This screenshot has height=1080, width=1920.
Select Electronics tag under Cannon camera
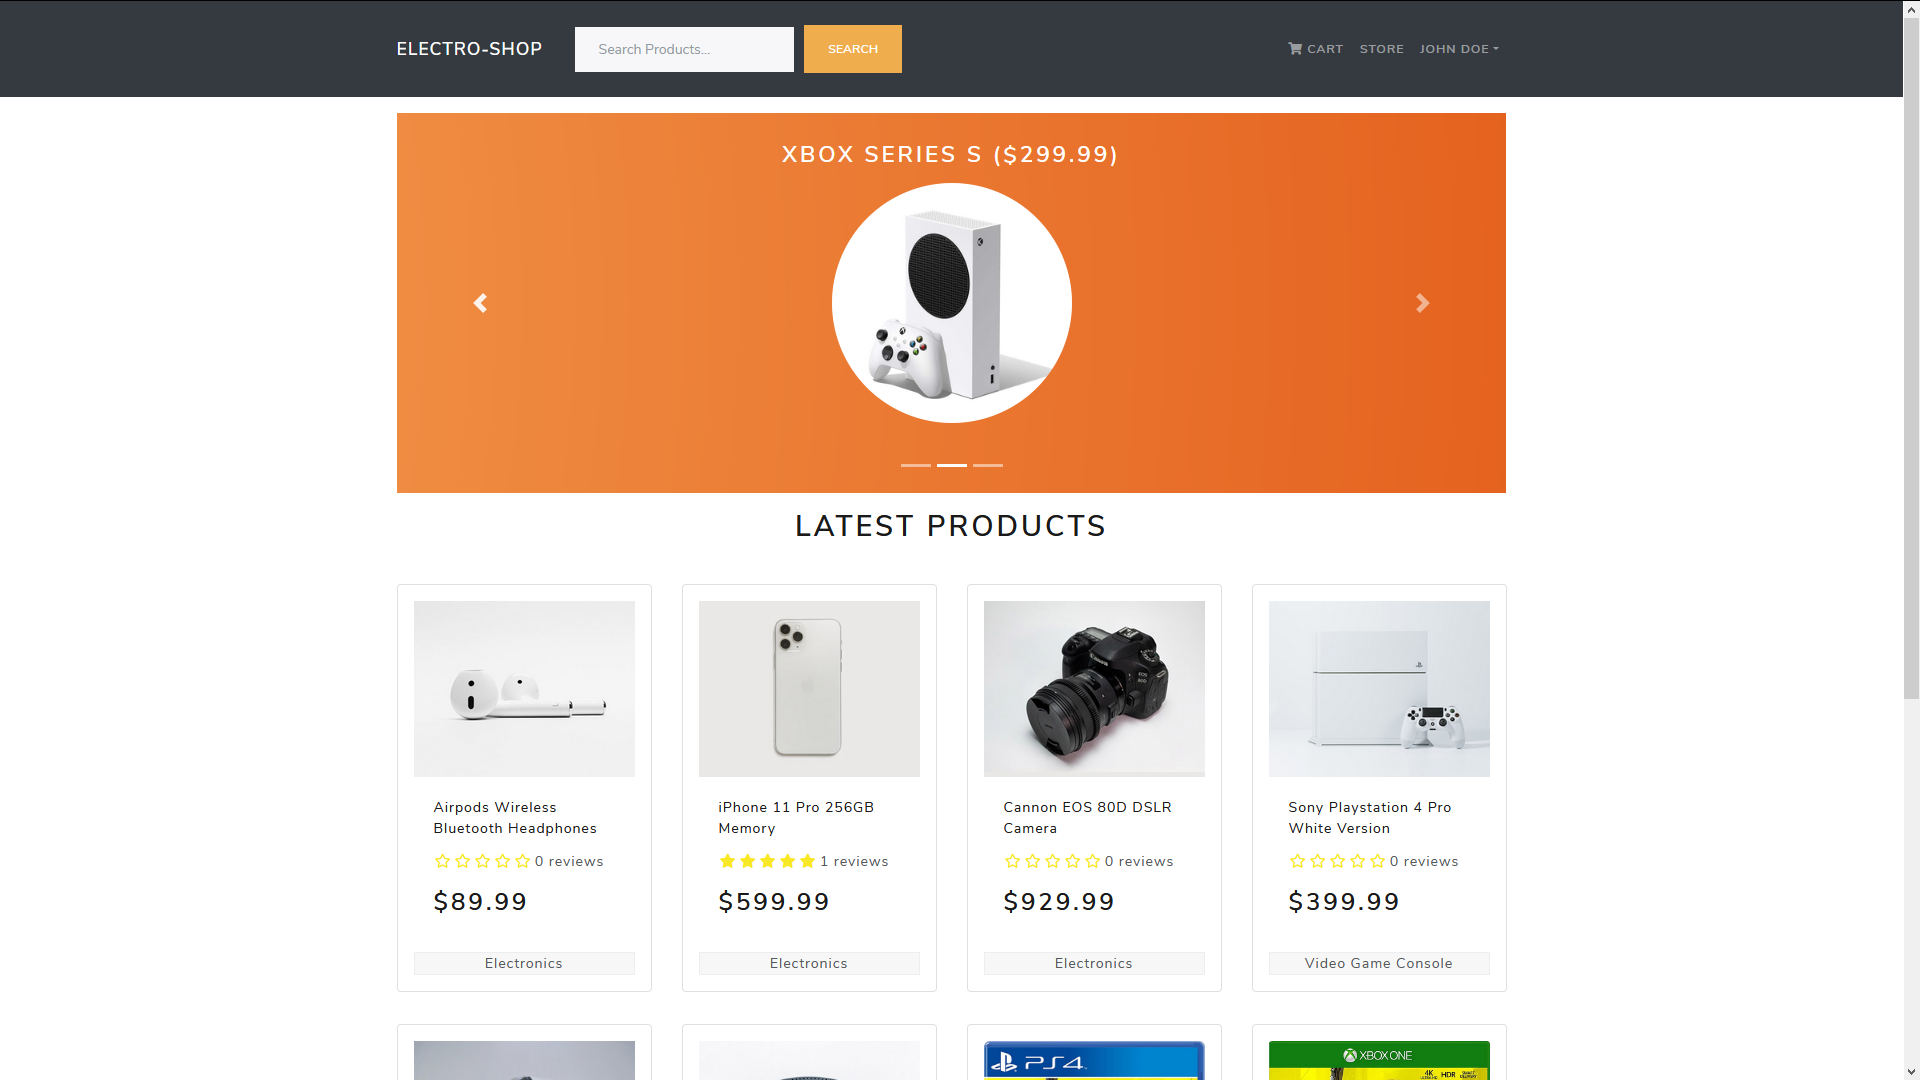1094,963
